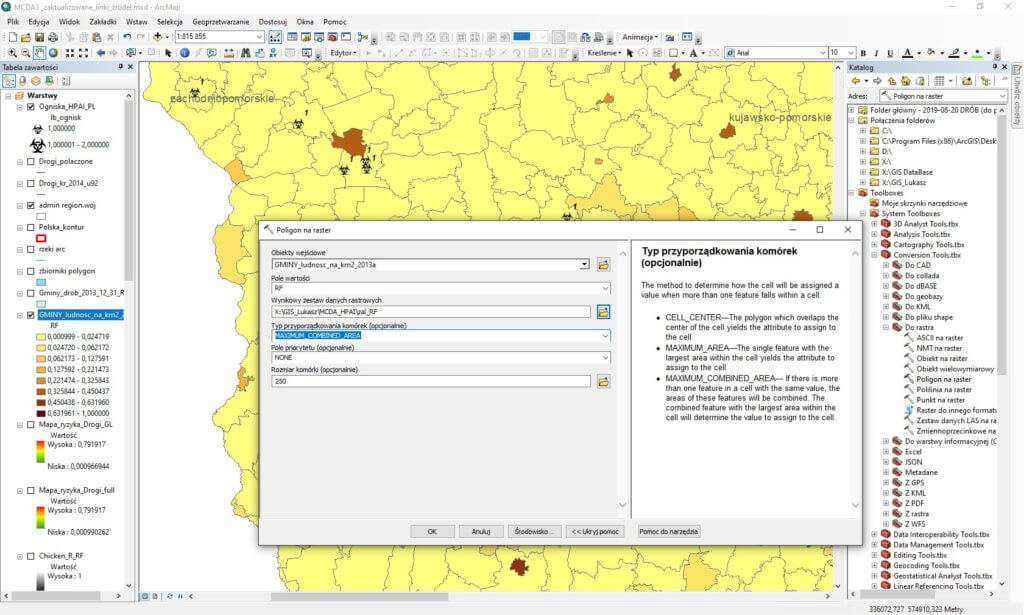Expand the 3D Analyst Tools.tbx toolbox
This screenshot has width=1024, height=615.
tap(874, 224)
